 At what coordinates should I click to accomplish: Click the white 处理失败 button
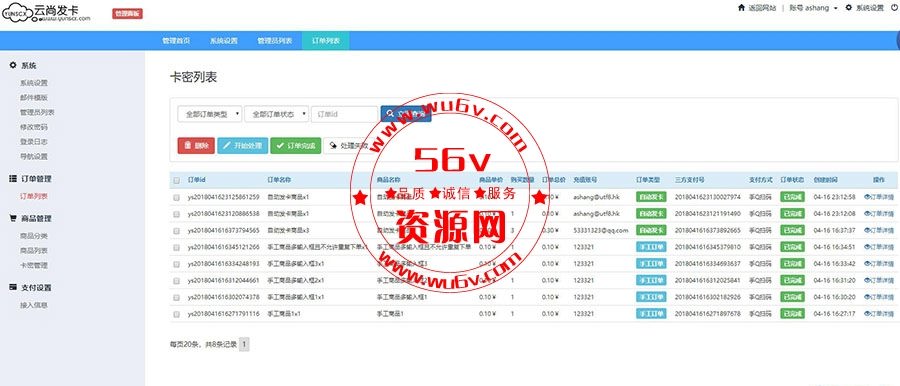pos(350,146)
